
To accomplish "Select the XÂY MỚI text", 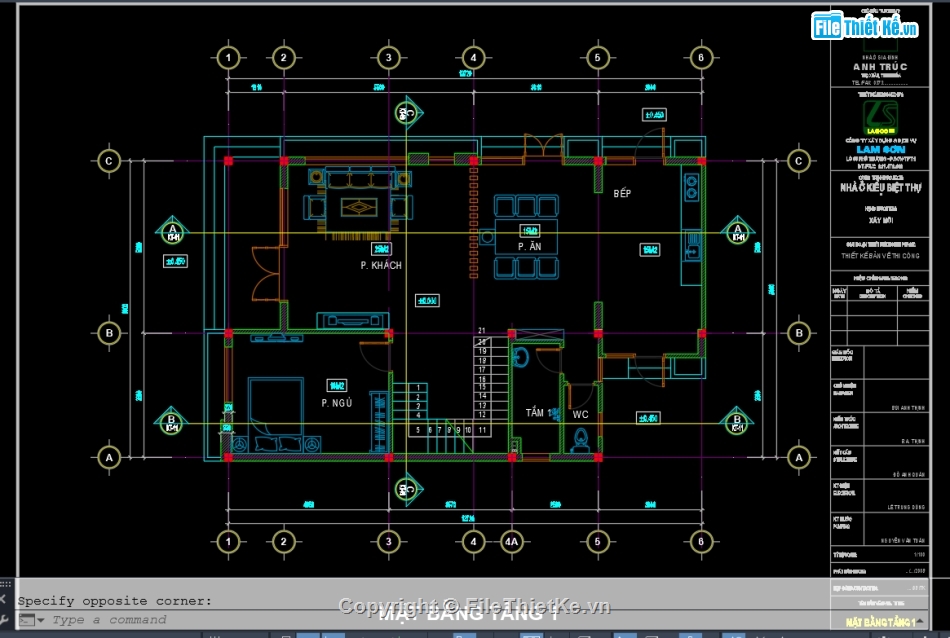I will [x=881, y=221].
